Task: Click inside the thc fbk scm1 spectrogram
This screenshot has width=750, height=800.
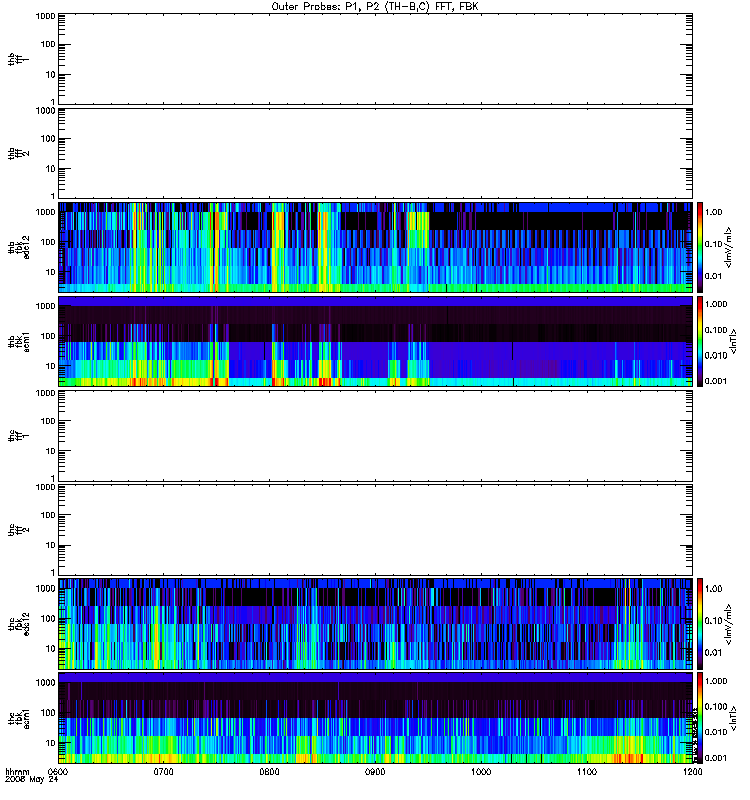Action: 376,718
